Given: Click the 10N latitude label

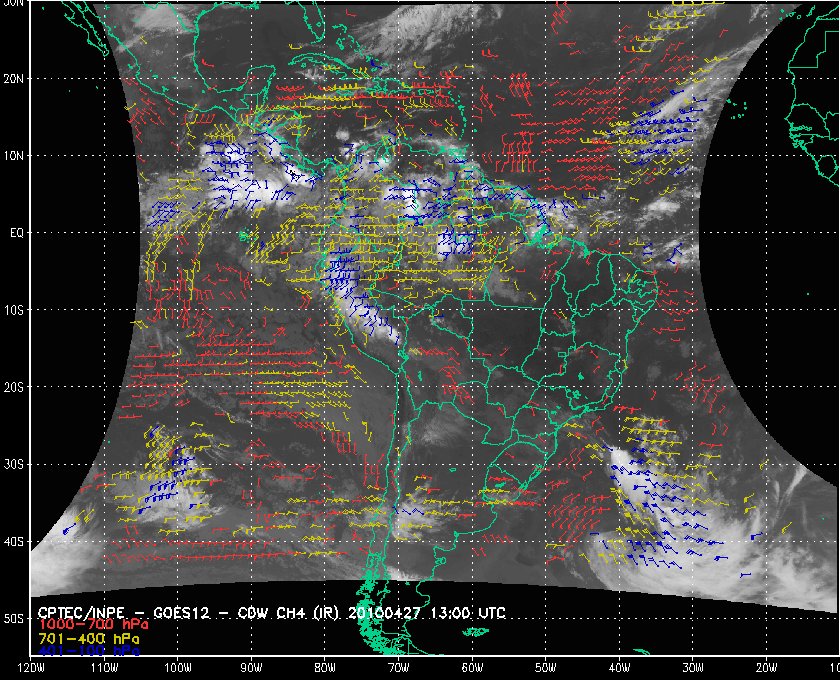Looking at the screenshot, I should [14, 155].
